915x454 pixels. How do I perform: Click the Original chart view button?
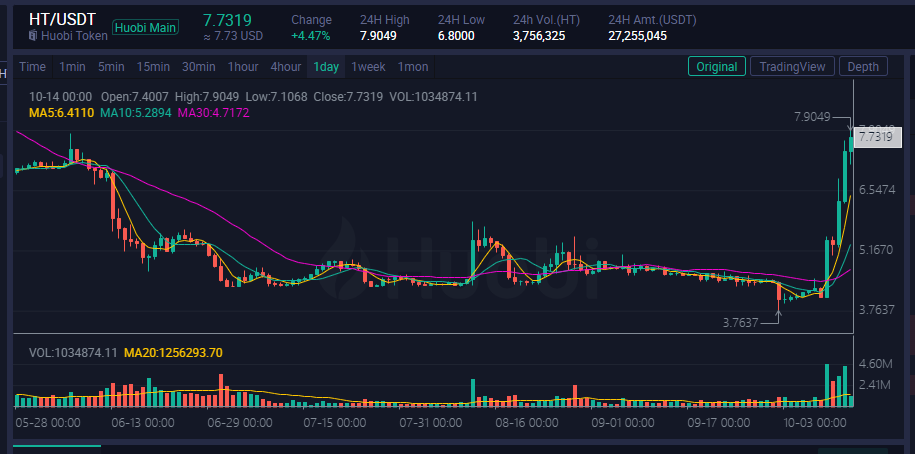click(717, 67)
